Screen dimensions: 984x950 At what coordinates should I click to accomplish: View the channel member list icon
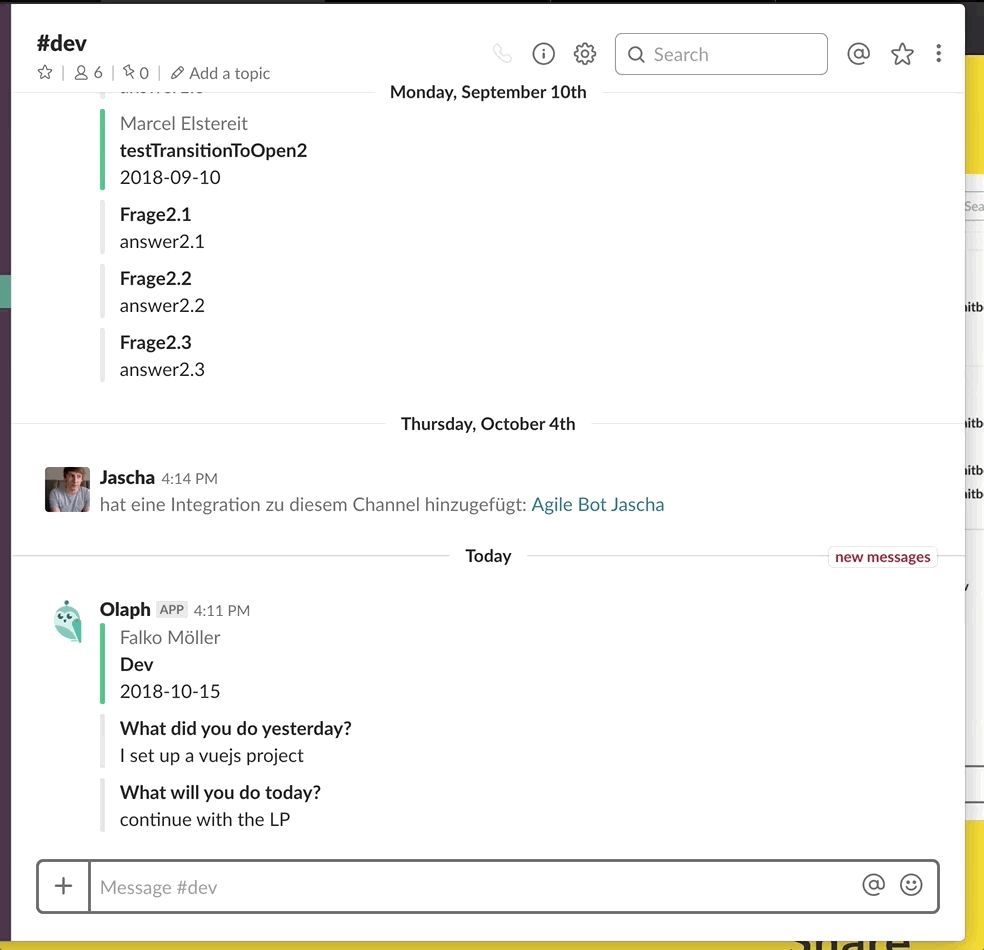86,72
